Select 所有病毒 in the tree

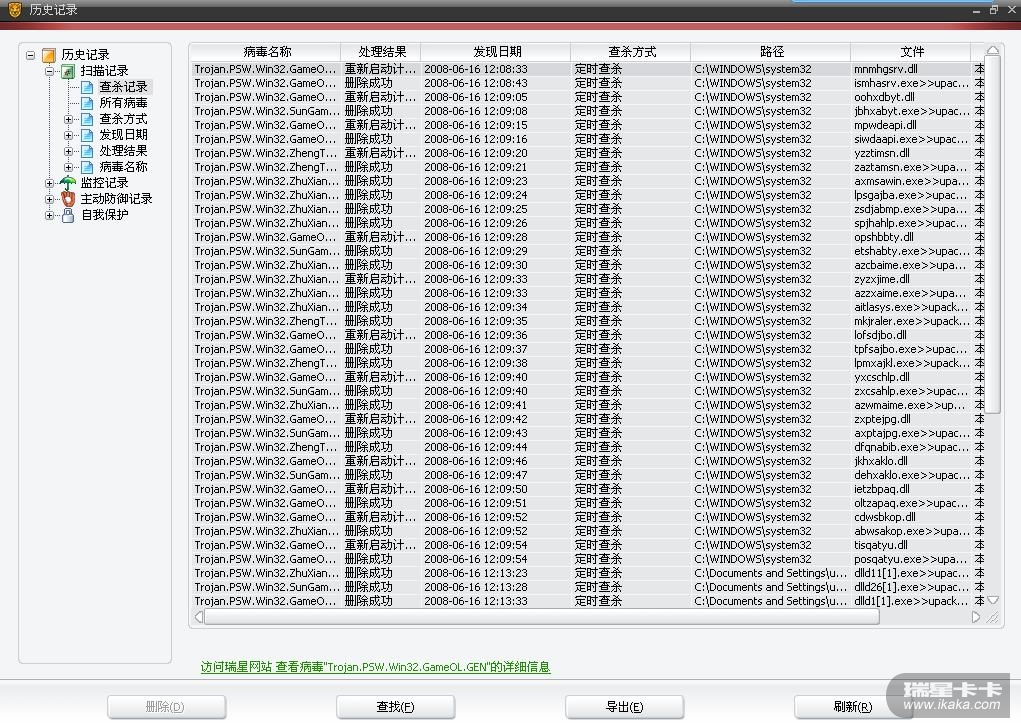pos(123,103)
